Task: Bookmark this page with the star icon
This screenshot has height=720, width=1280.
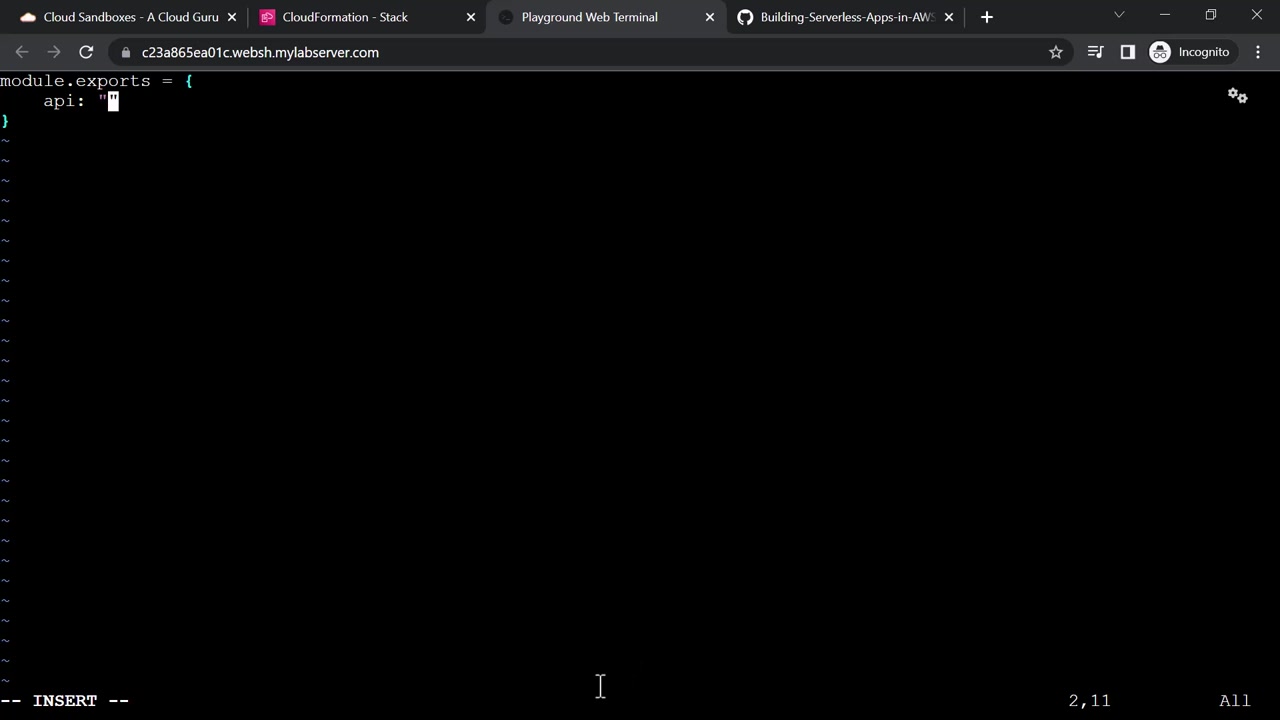Action: [1056, 52]
